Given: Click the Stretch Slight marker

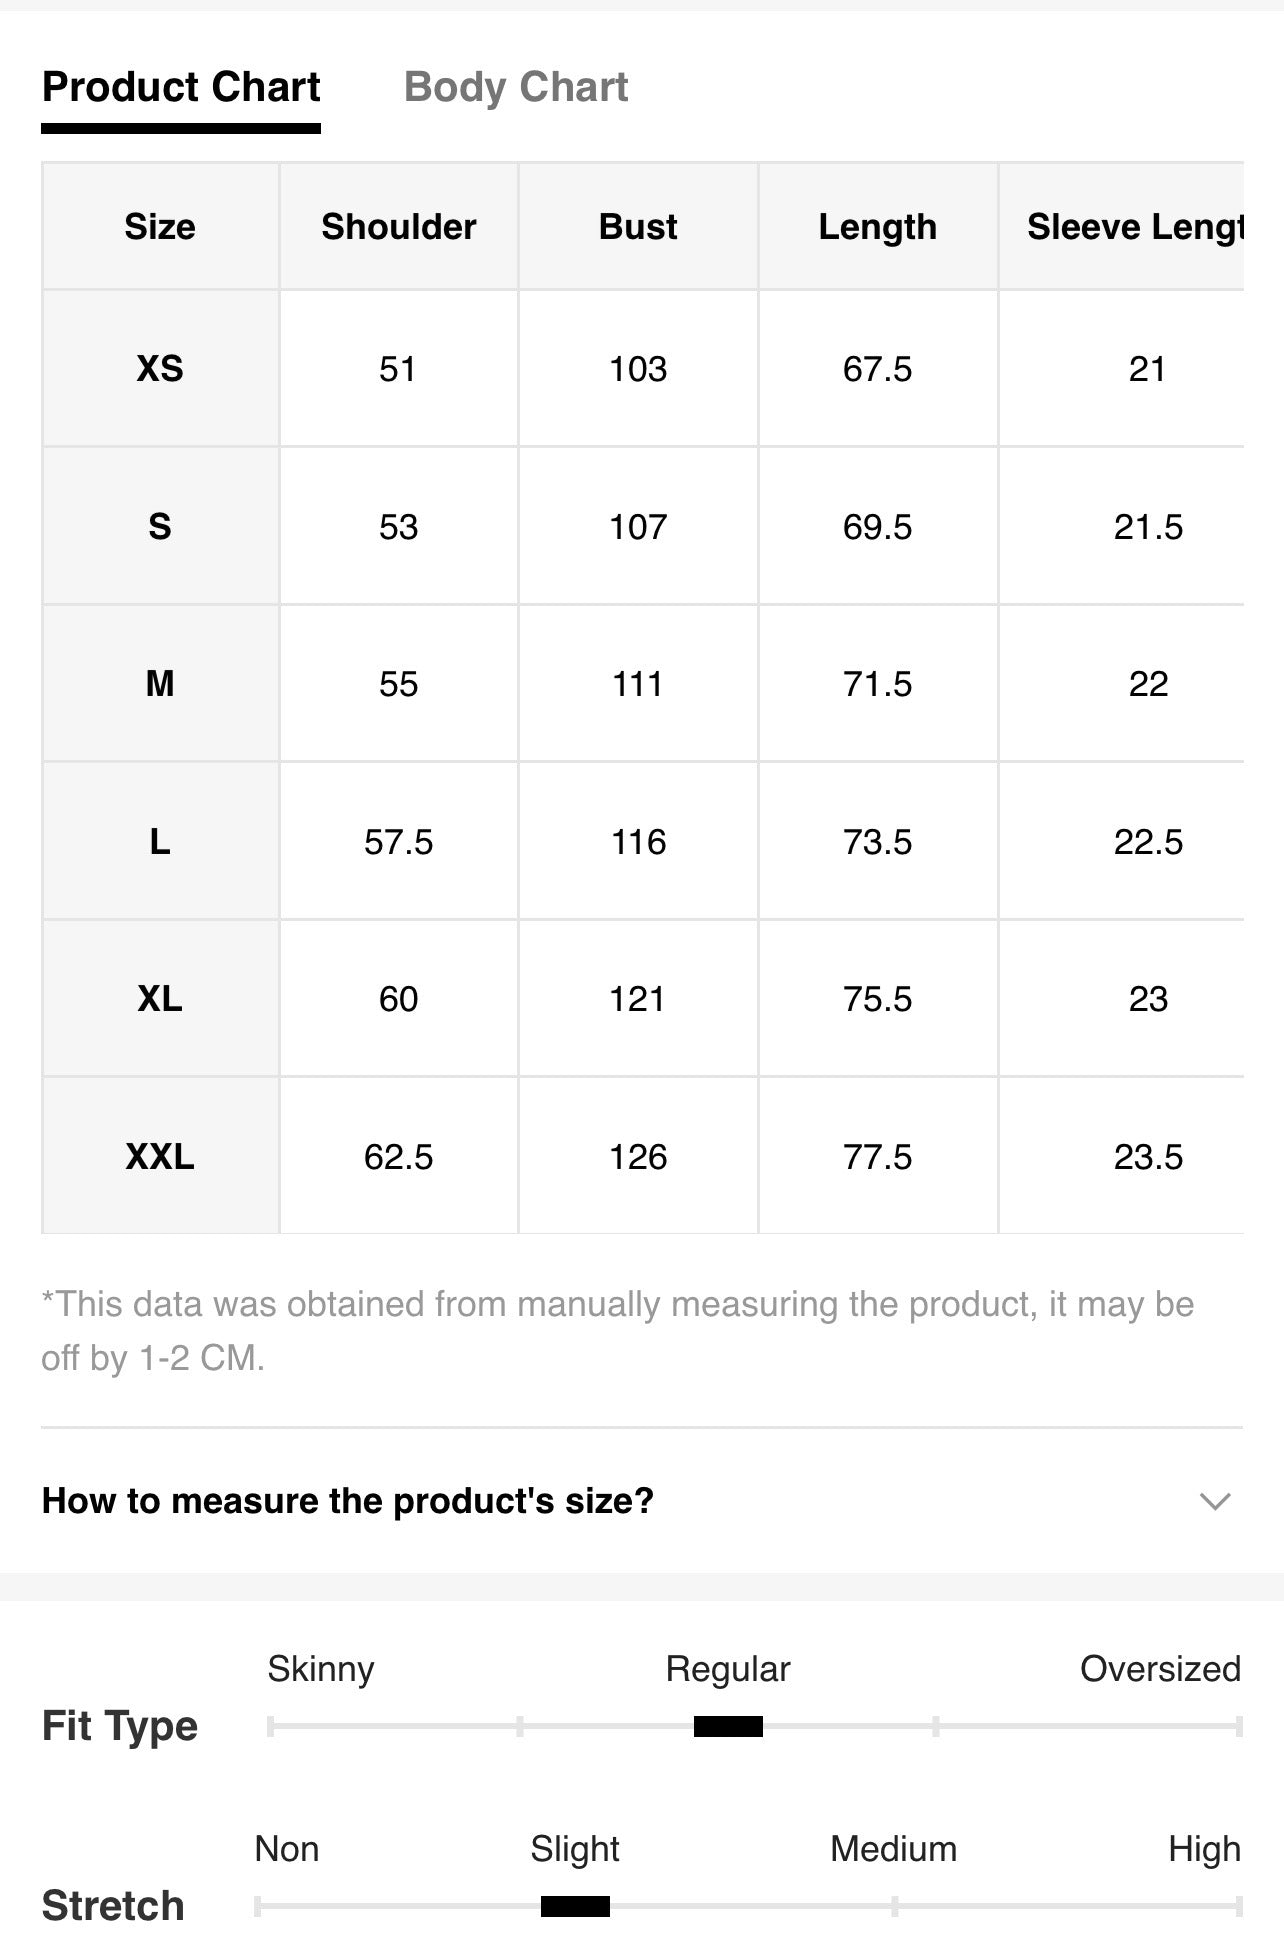Looking at the screenshot, I should click(x=575, y=1906).
